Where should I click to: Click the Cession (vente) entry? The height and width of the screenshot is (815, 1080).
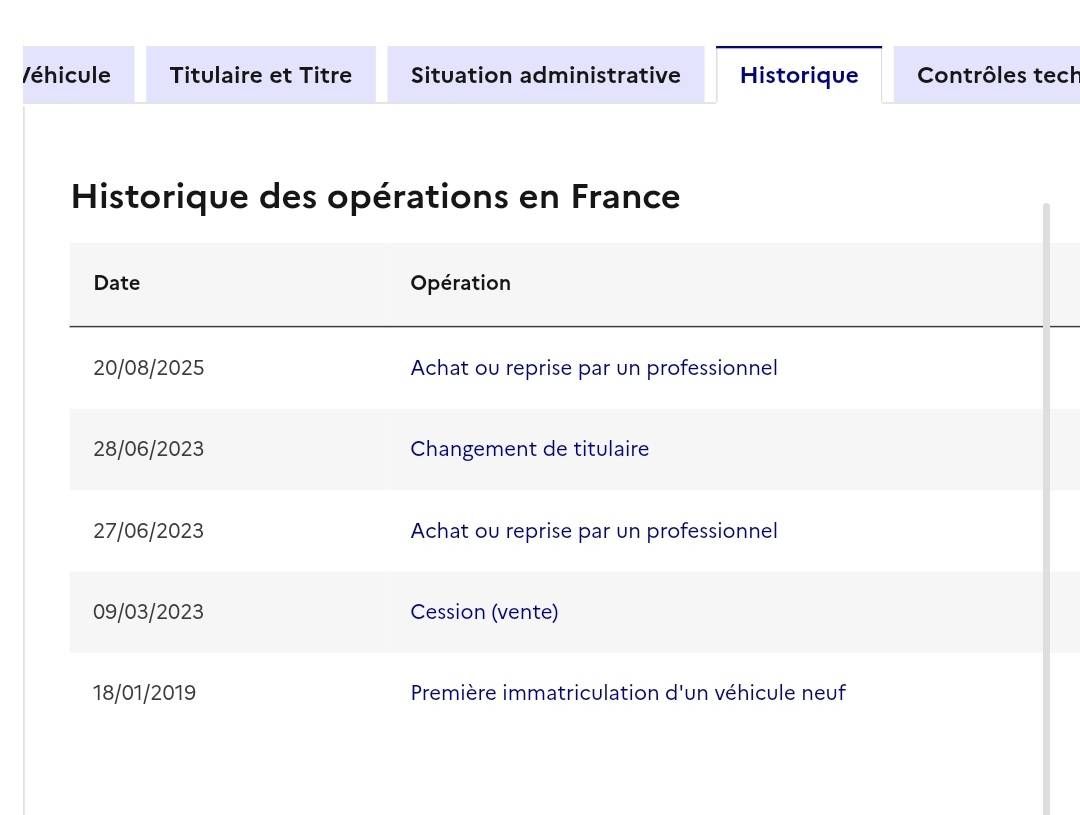pos(484,612)
